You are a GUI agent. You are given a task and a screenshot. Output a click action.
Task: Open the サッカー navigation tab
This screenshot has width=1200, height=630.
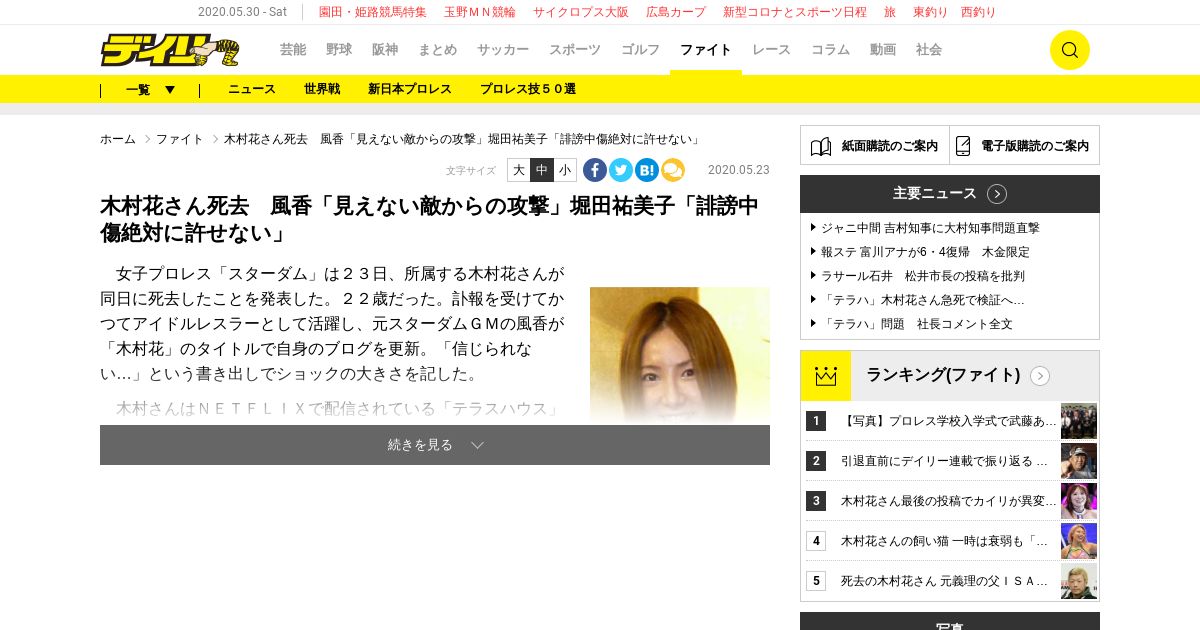503,50
